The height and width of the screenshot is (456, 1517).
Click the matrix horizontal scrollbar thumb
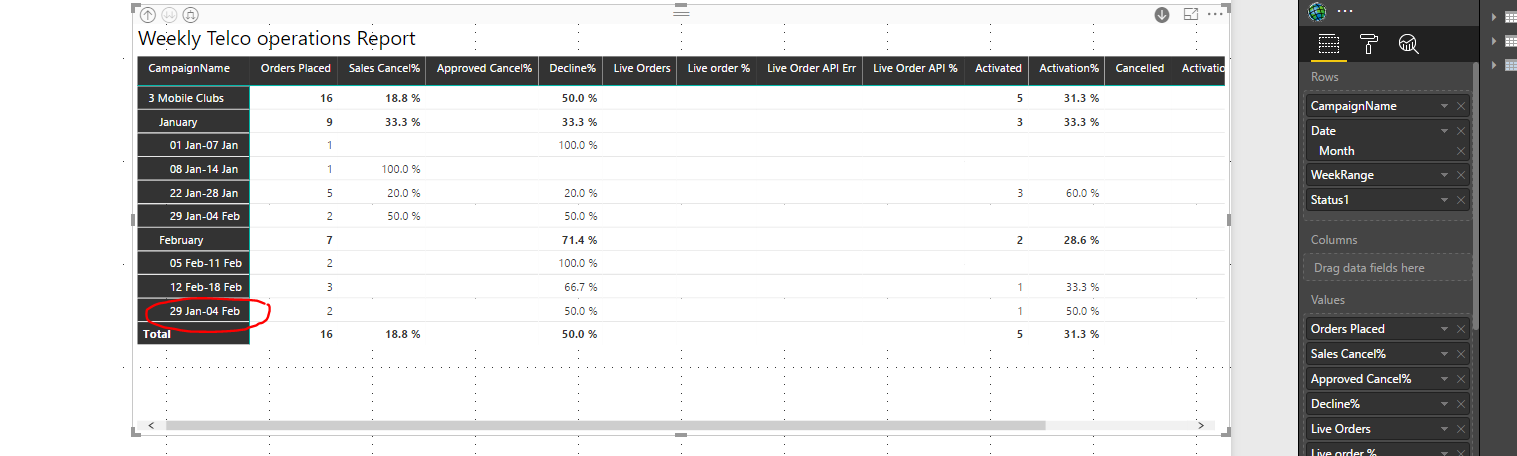(605, 425)
